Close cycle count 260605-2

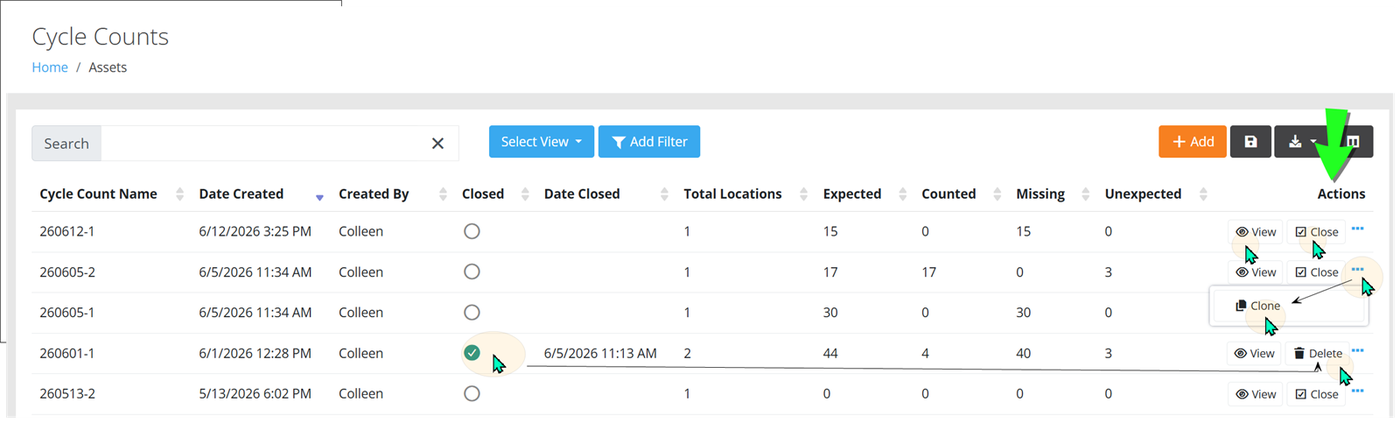point(1316,272)
